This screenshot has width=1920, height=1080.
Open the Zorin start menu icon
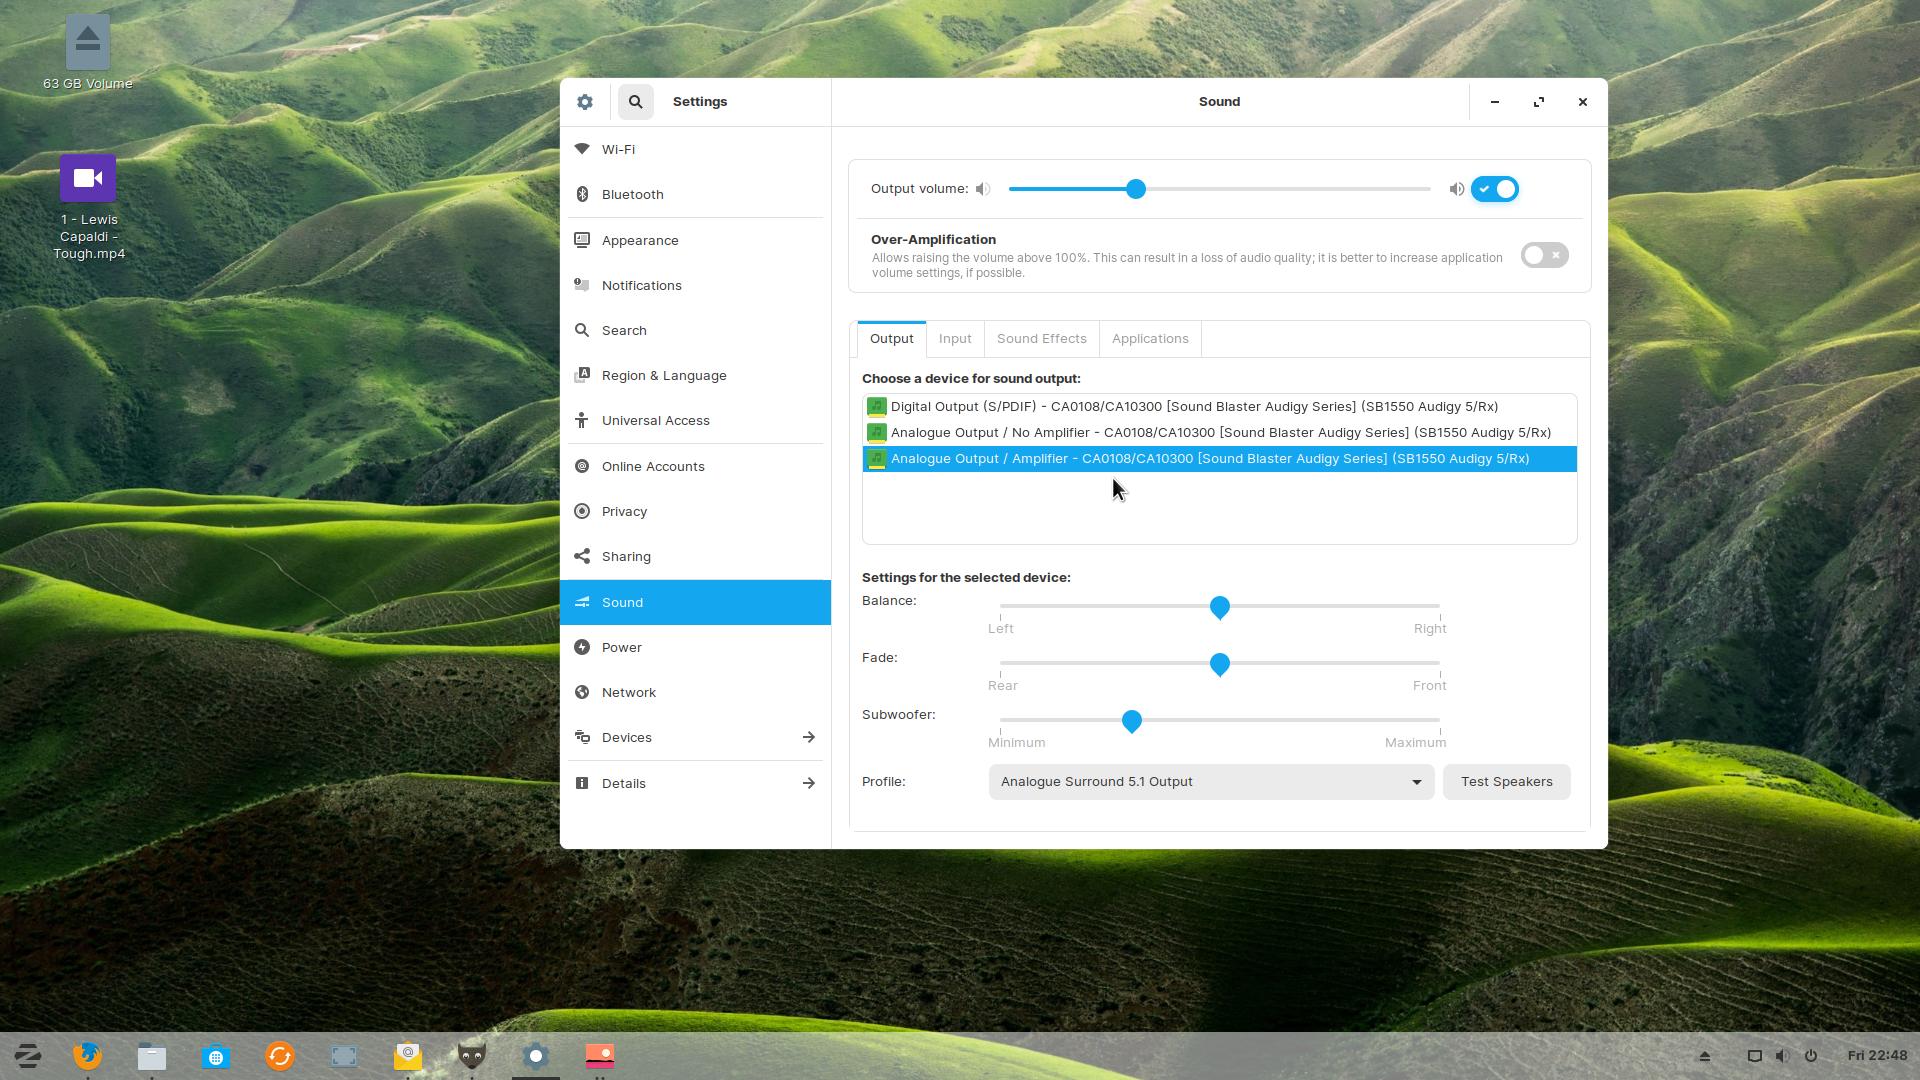[x=28, y=1056]
